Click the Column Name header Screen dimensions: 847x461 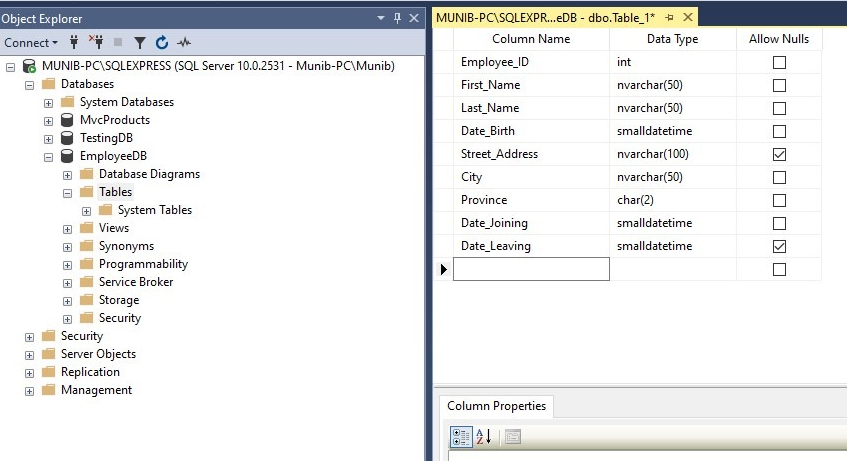pos(531,39)
